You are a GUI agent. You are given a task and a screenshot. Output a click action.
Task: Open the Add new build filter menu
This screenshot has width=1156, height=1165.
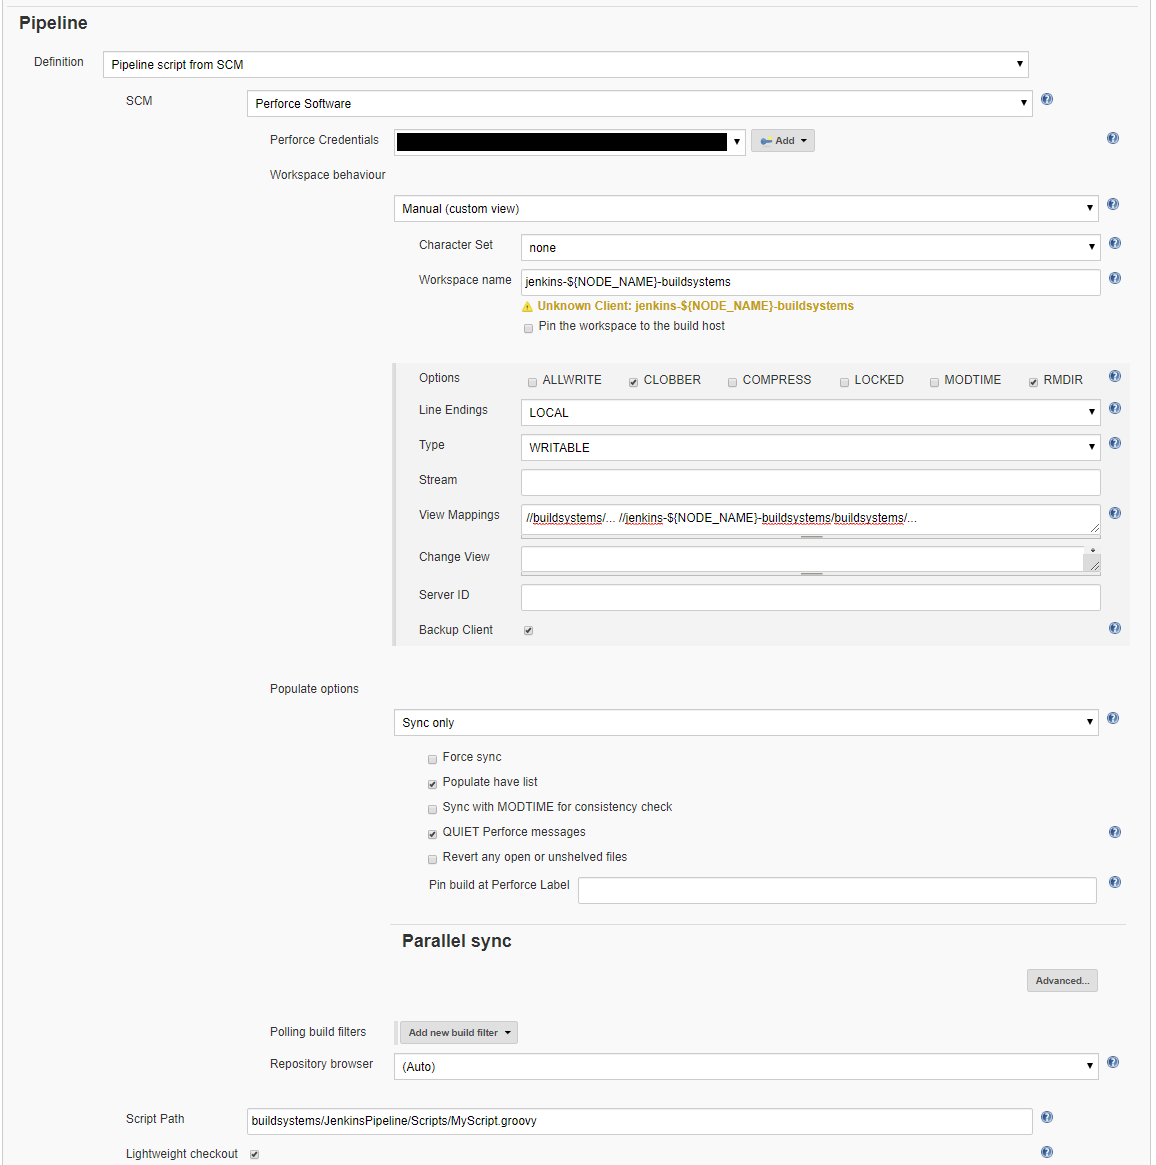[x=458, y=1032]
